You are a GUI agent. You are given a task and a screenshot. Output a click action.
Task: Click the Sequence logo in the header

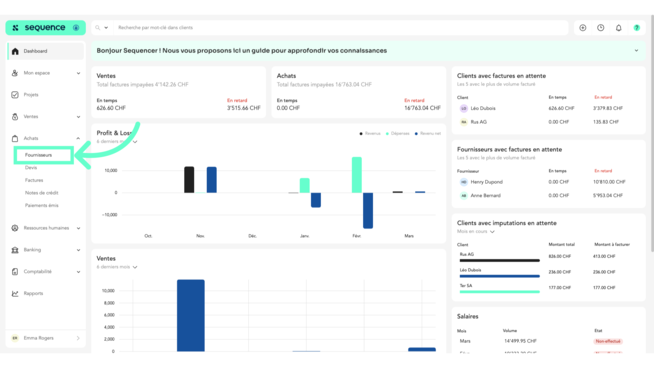[45, 28]
